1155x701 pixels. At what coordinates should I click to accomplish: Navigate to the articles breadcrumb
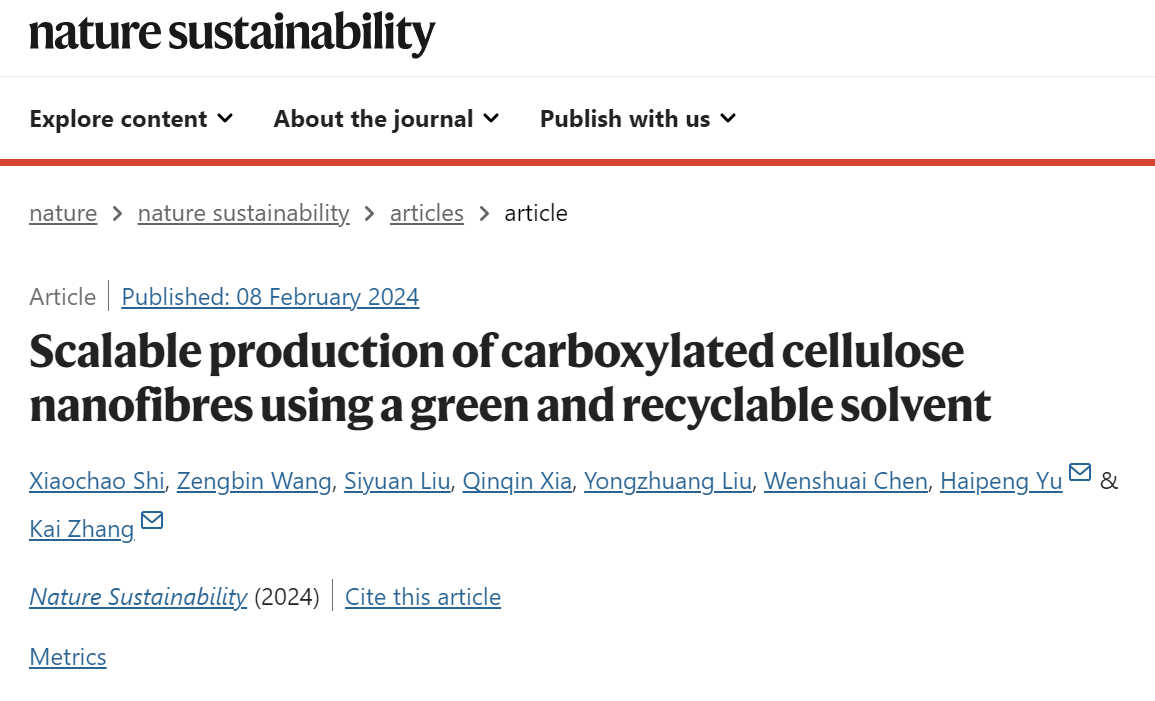pyautogui.click(x=426, y=213)
